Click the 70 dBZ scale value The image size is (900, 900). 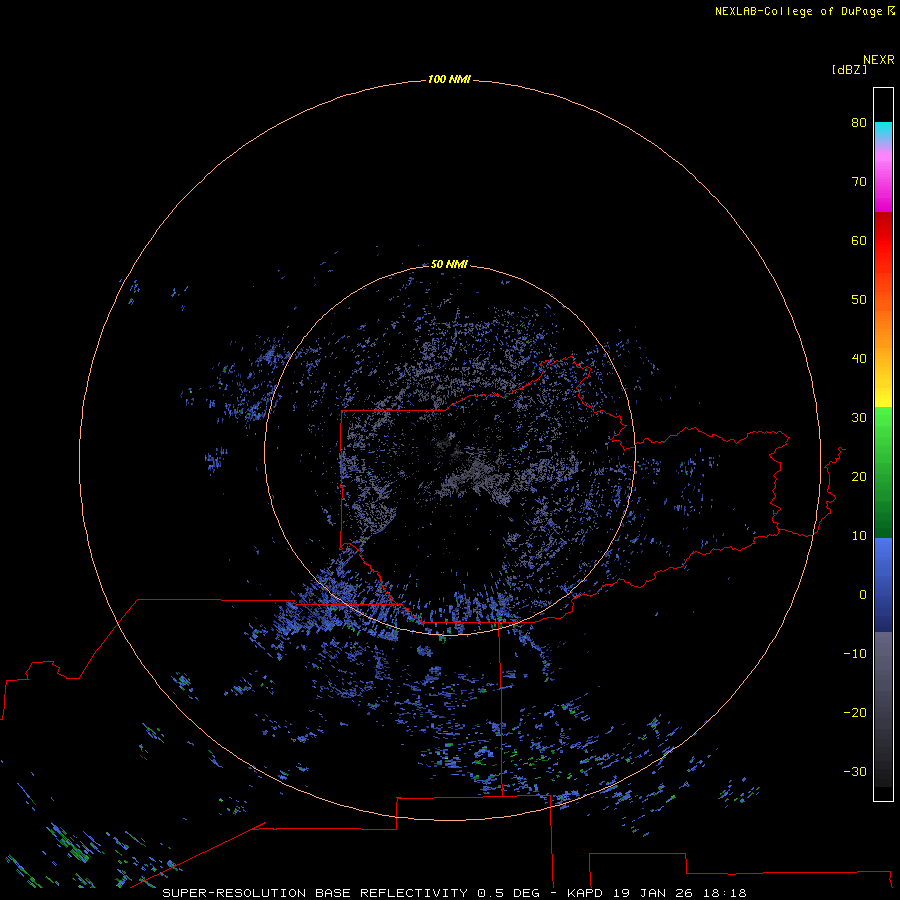[x=859, y=181]
